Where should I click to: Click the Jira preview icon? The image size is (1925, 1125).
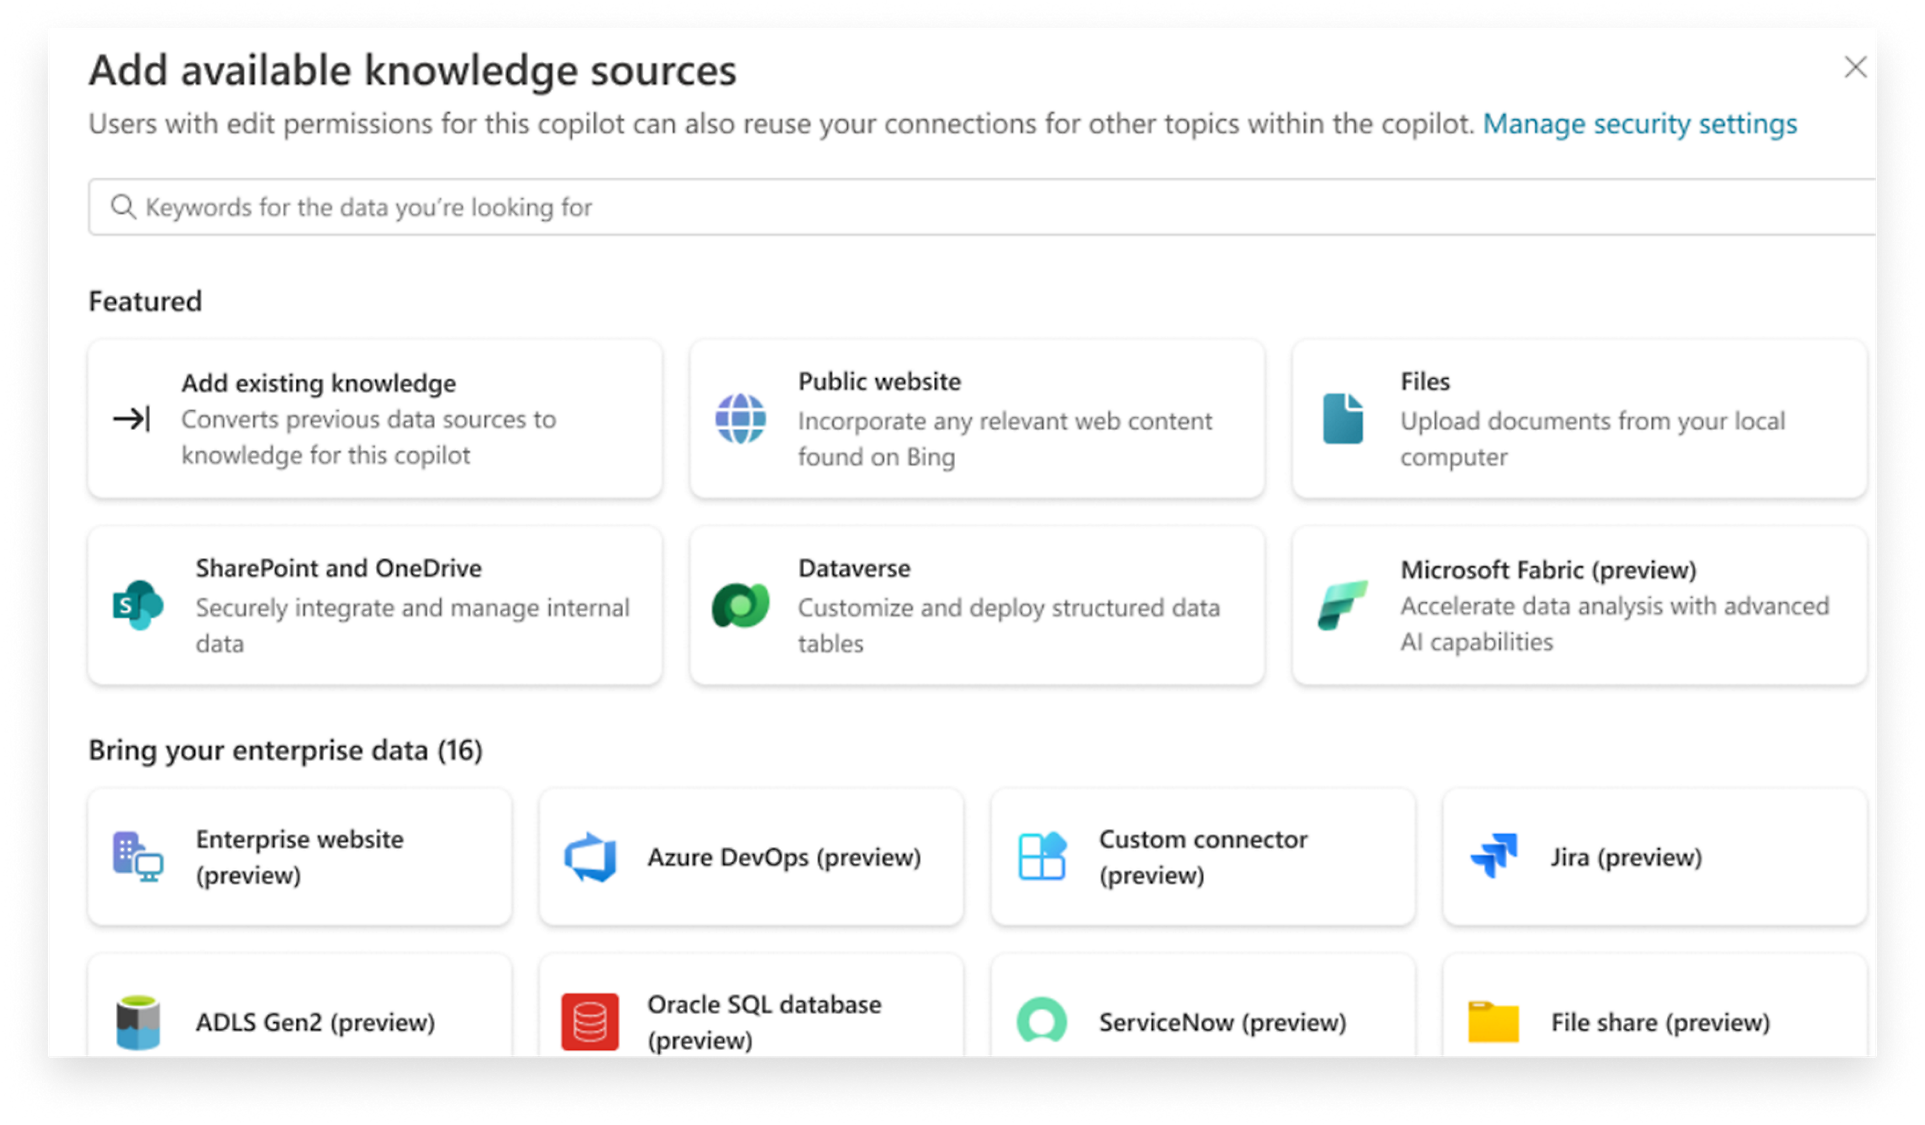[1491, 853]
